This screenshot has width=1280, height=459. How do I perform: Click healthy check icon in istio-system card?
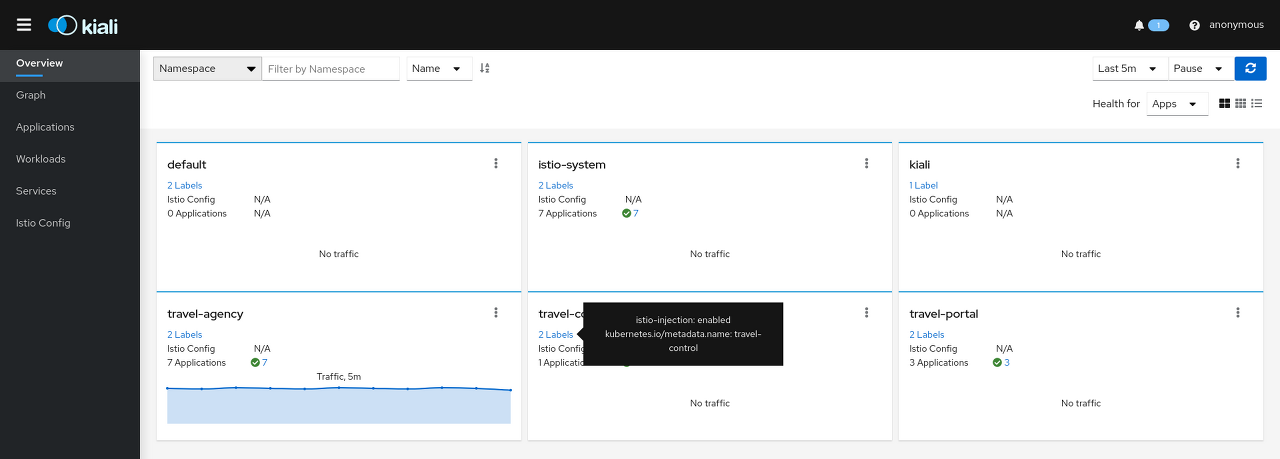626,213
